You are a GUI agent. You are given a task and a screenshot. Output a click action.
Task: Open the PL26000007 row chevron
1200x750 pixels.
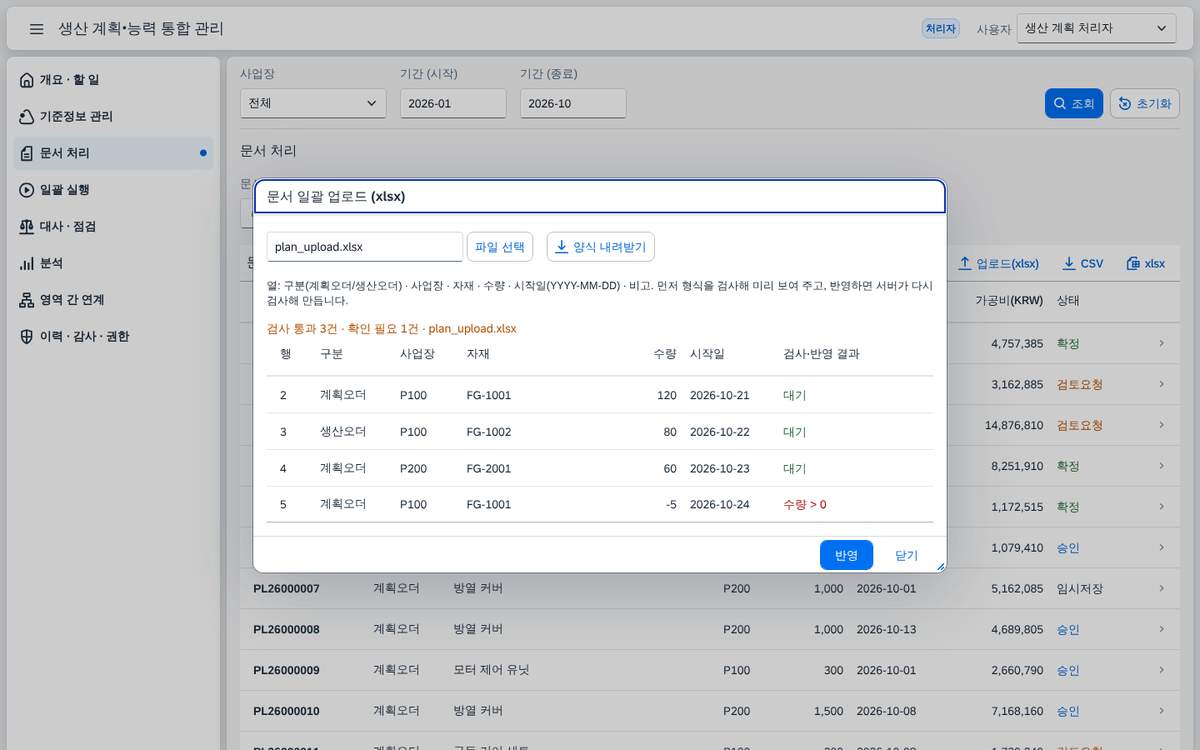(x=1161, y=589)
